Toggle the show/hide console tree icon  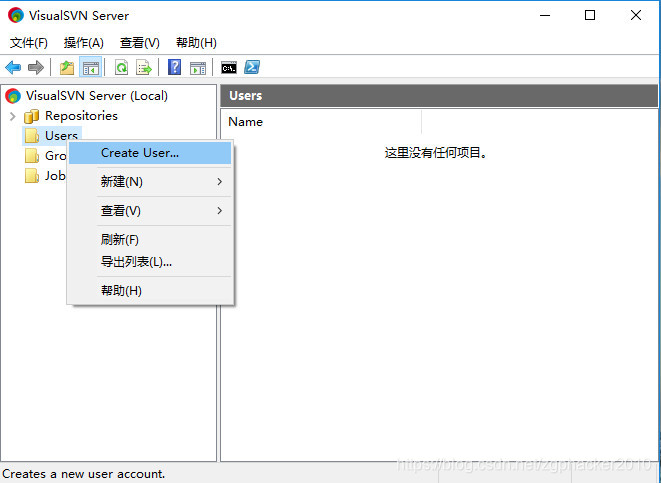[x=91, y=67]
